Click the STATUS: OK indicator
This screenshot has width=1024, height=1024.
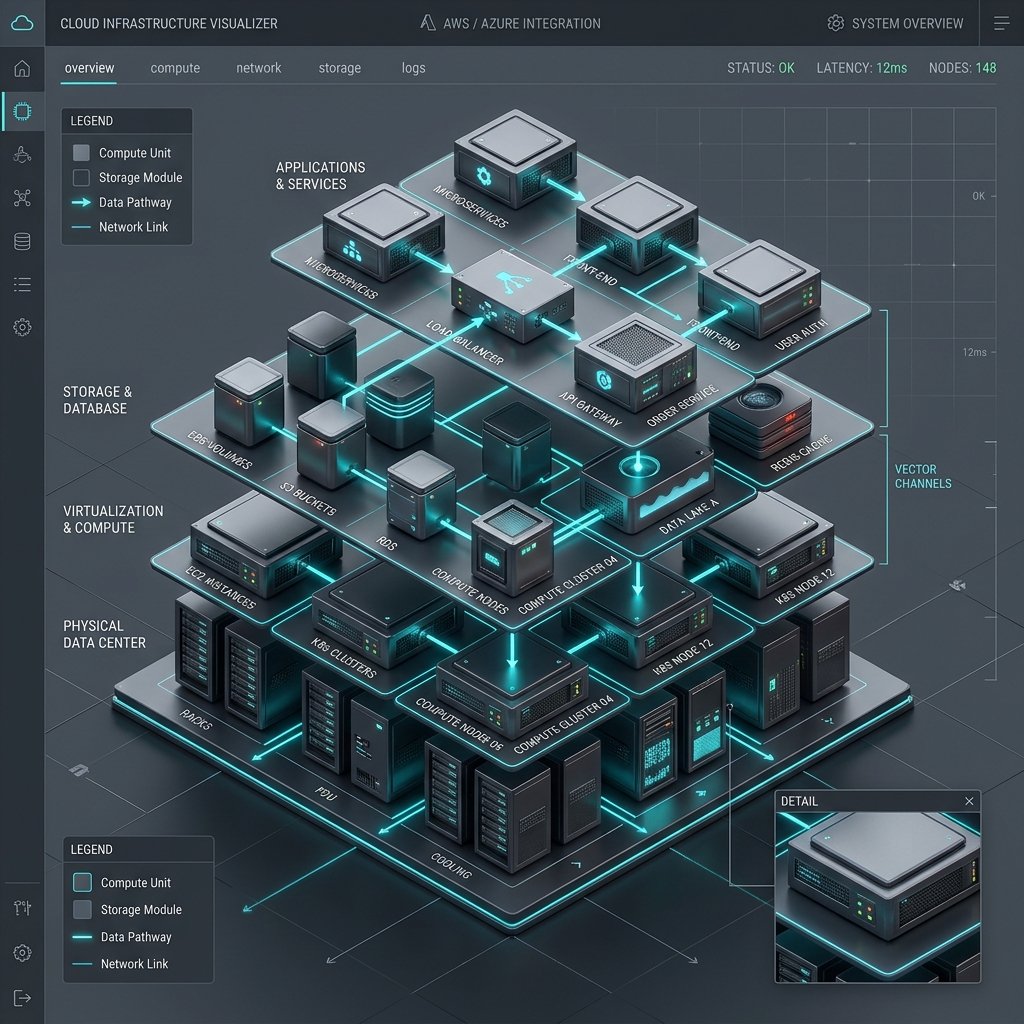point(761,68)
